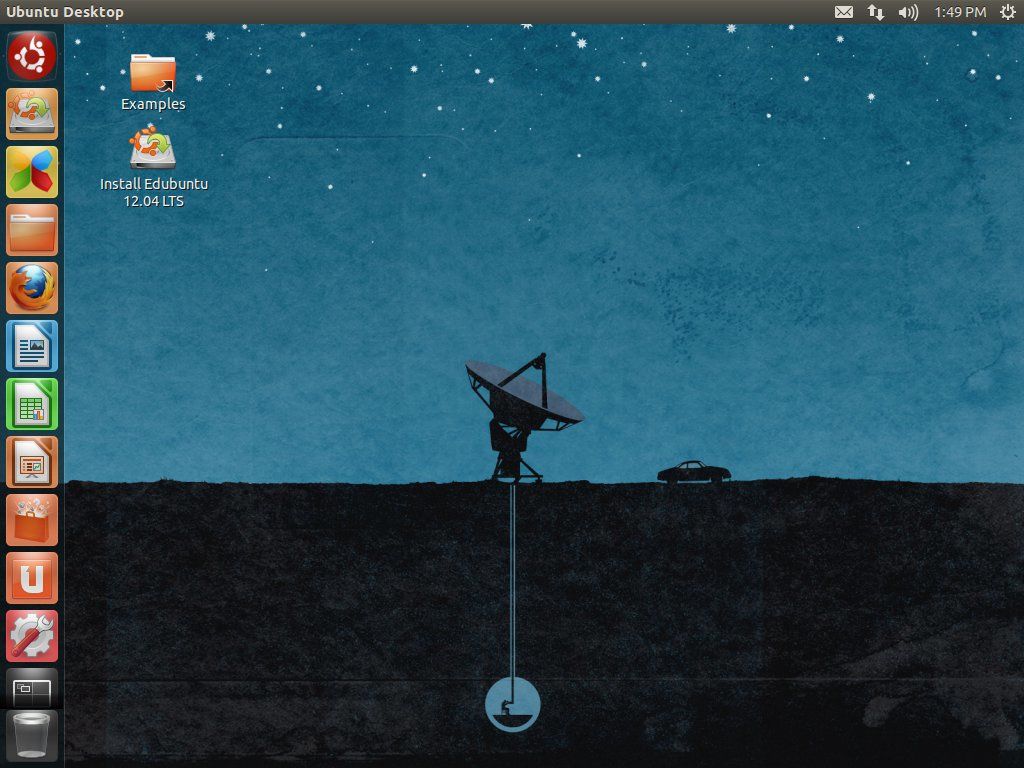The width and height of the screenshot is (1024, 768).
Task: Open LibreOffice Writer from launcher
Action: pos(32,346)
